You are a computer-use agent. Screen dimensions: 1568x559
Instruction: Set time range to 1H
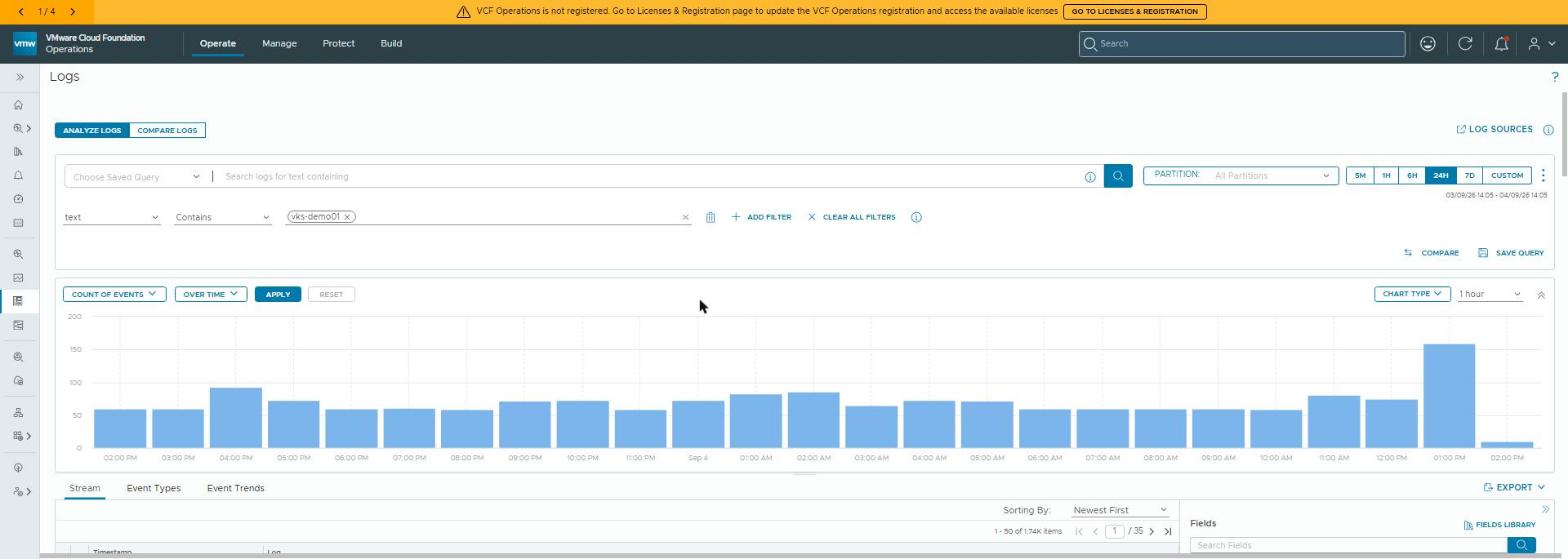click(1386, 175)
